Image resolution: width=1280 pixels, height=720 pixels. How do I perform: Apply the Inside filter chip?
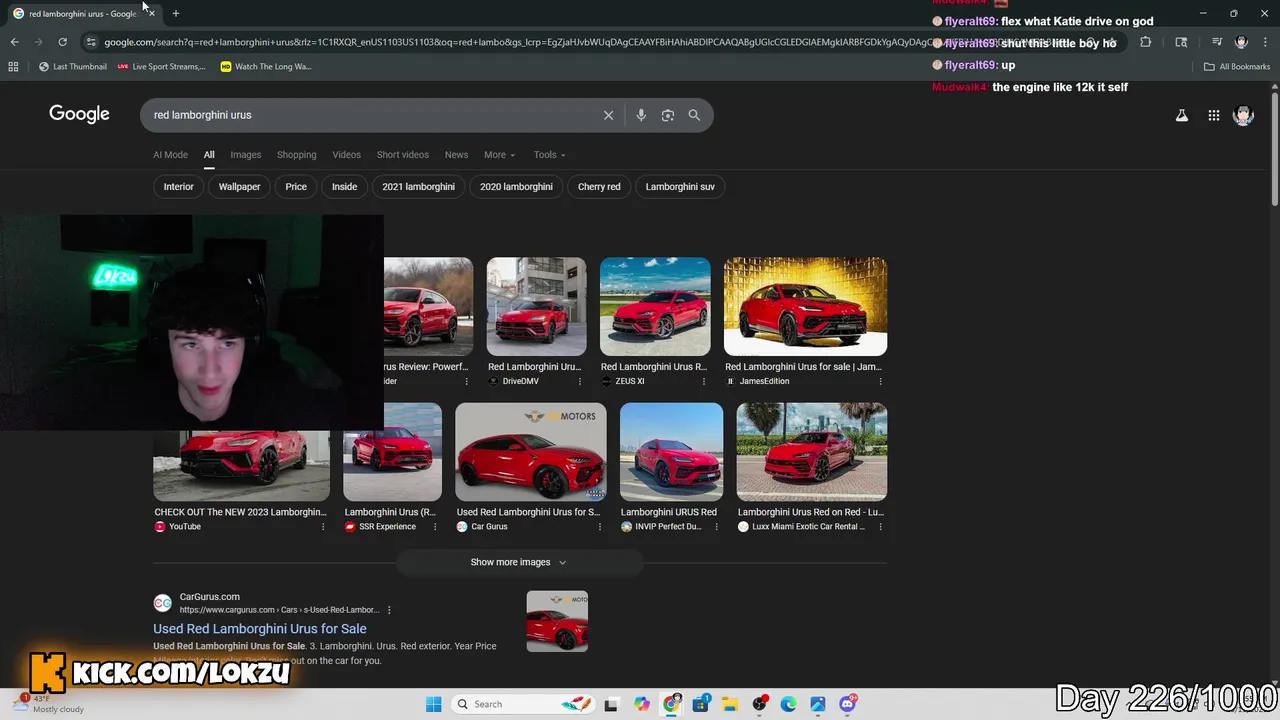(x=344, y=187)
